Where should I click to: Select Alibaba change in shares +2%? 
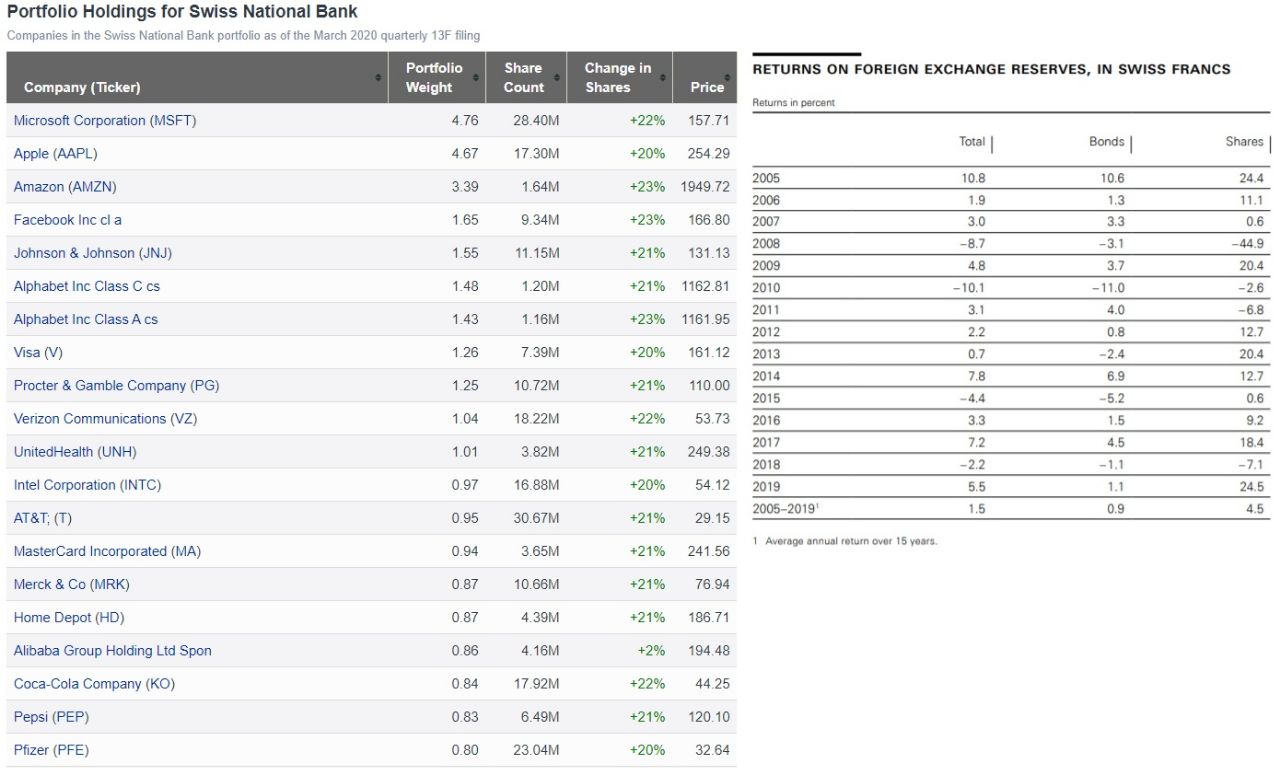pos(651,650)
